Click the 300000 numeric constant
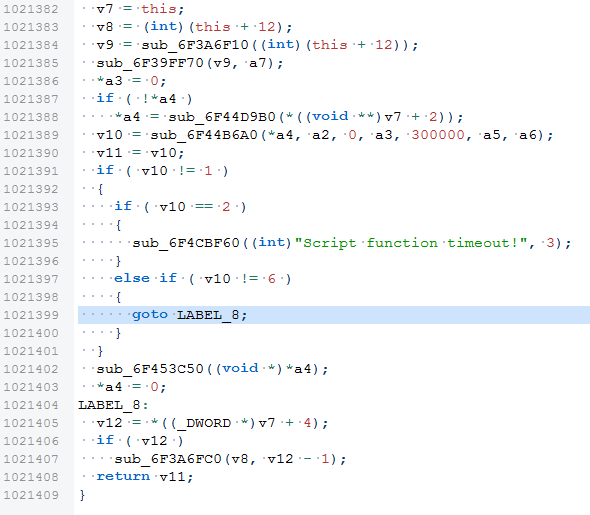Viewport: 590px width, 515px height. coord(438,135)
